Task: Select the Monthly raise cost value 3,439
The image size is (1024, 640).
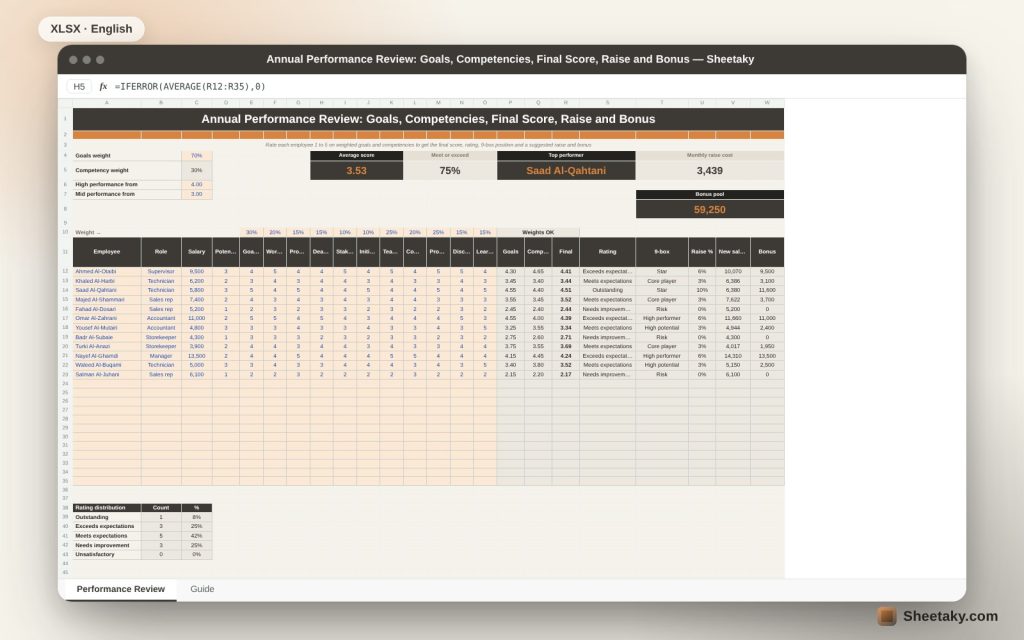Action: coord(710,170)
